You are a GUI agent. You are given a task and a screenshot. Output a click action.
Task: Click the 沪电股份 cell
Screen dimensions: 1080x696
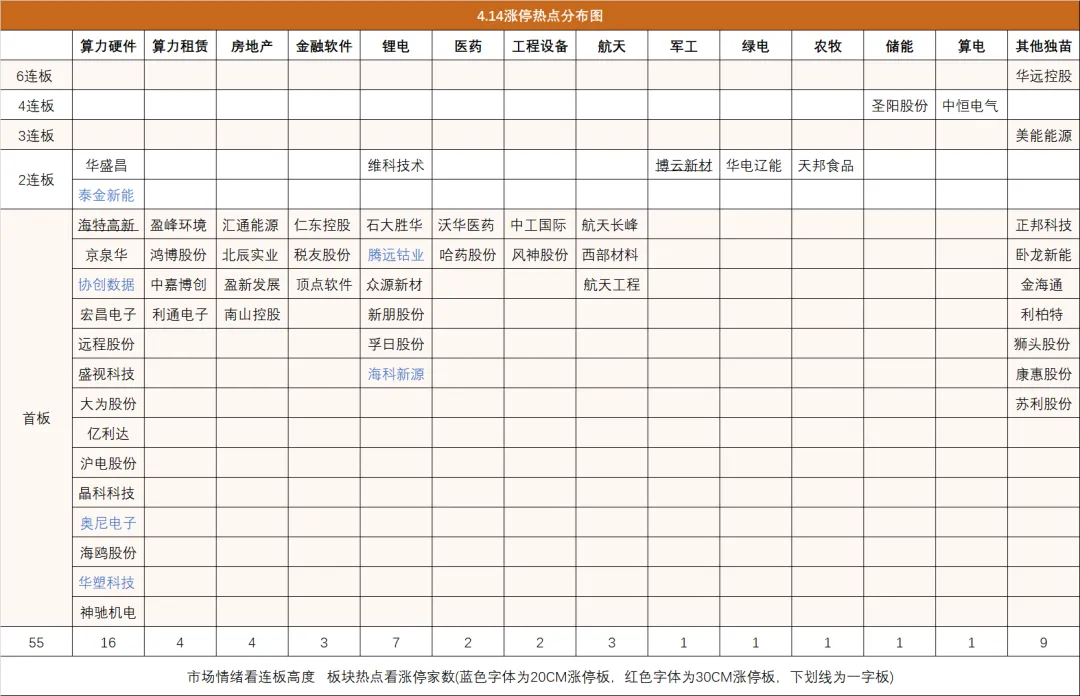(x=108, y=463)
